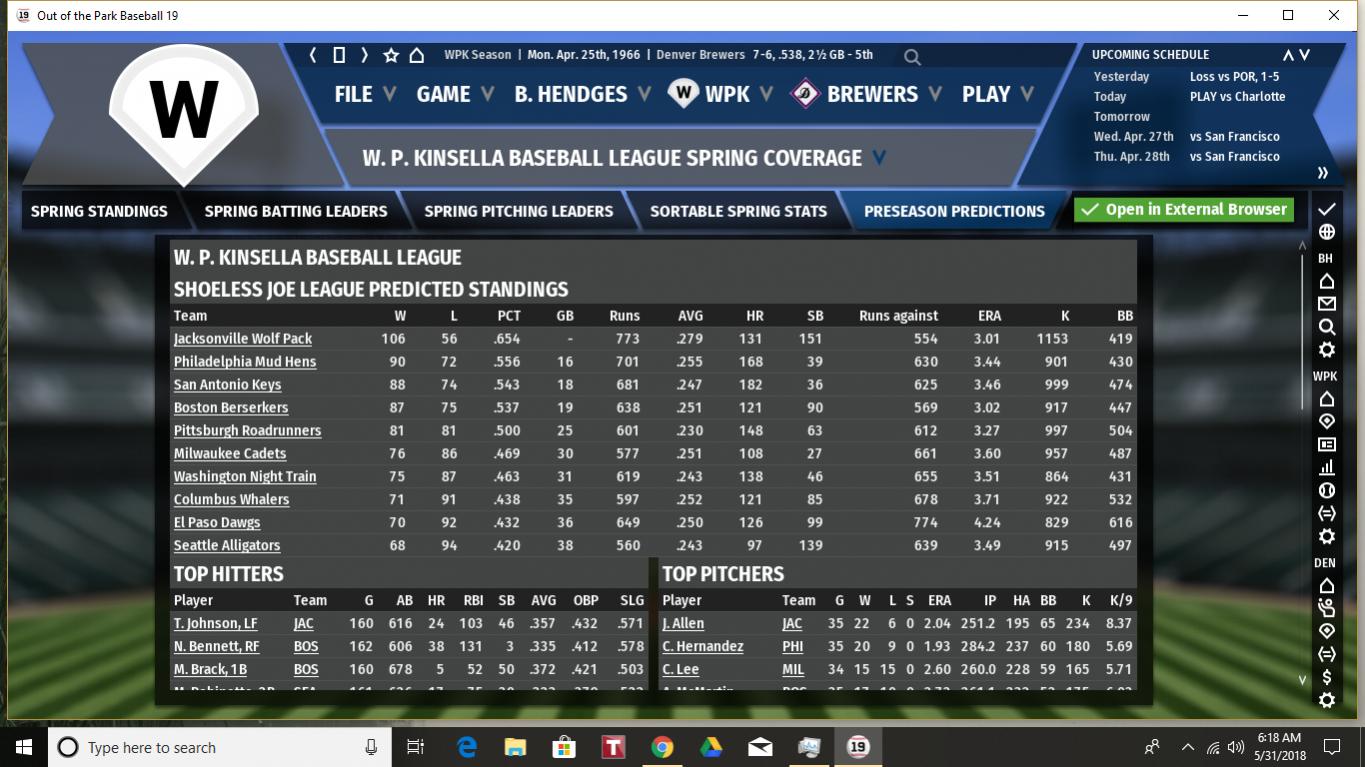Open the WPK transactions arrows icon
Screen dimensions: 1365x767
pos(1326,514)
